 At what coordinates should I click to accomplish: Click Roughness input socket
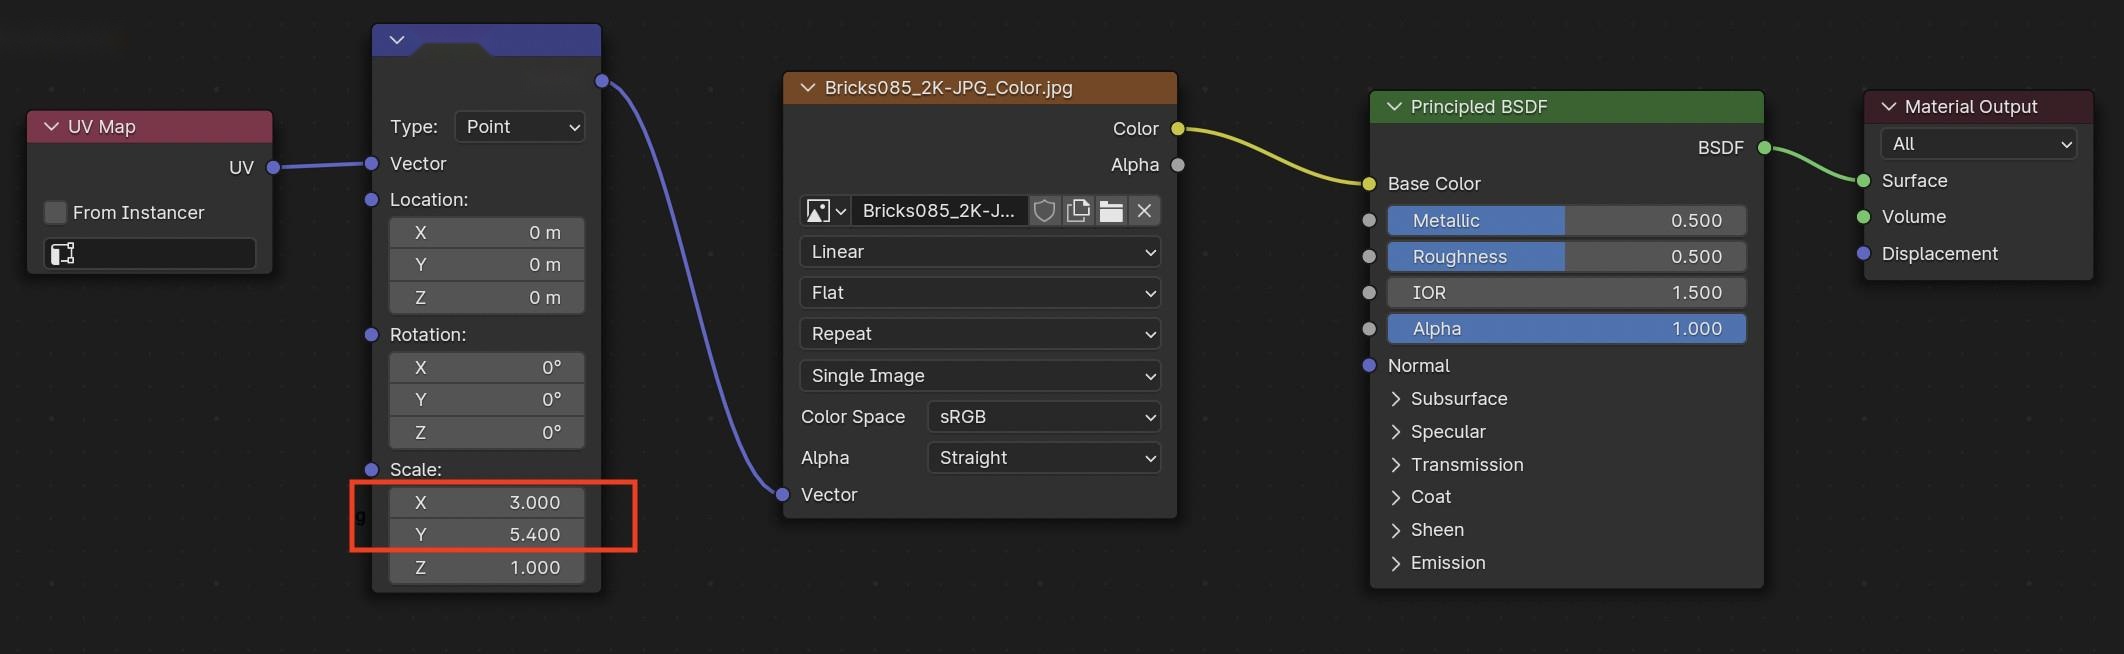(1369, 256)
